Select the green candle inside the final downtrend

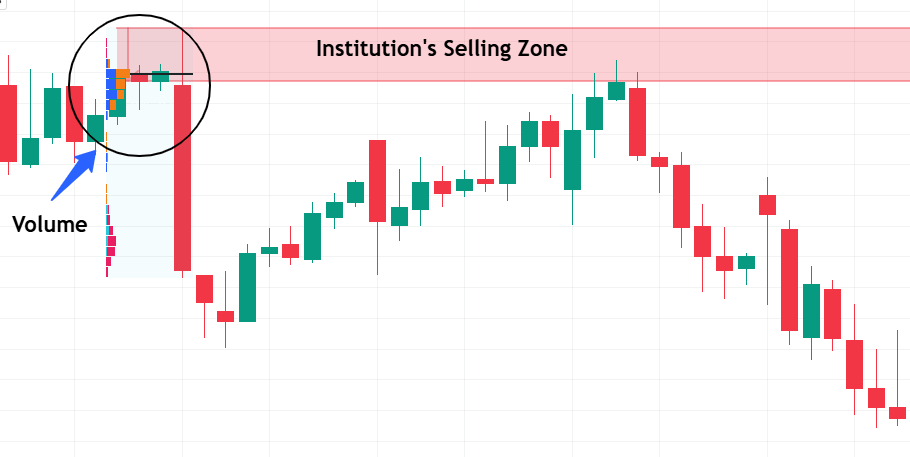[x=810, y=310]
